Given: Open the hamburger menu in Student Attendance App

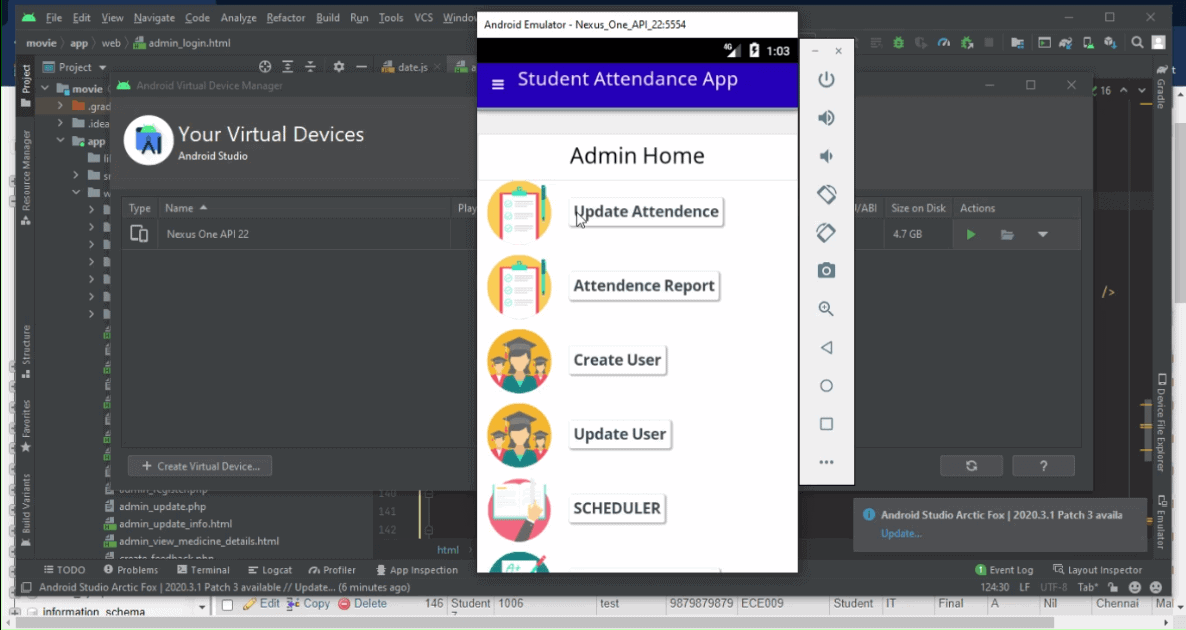Looking at the screenshot, I should pyautogui.click(x=498, y=84).
